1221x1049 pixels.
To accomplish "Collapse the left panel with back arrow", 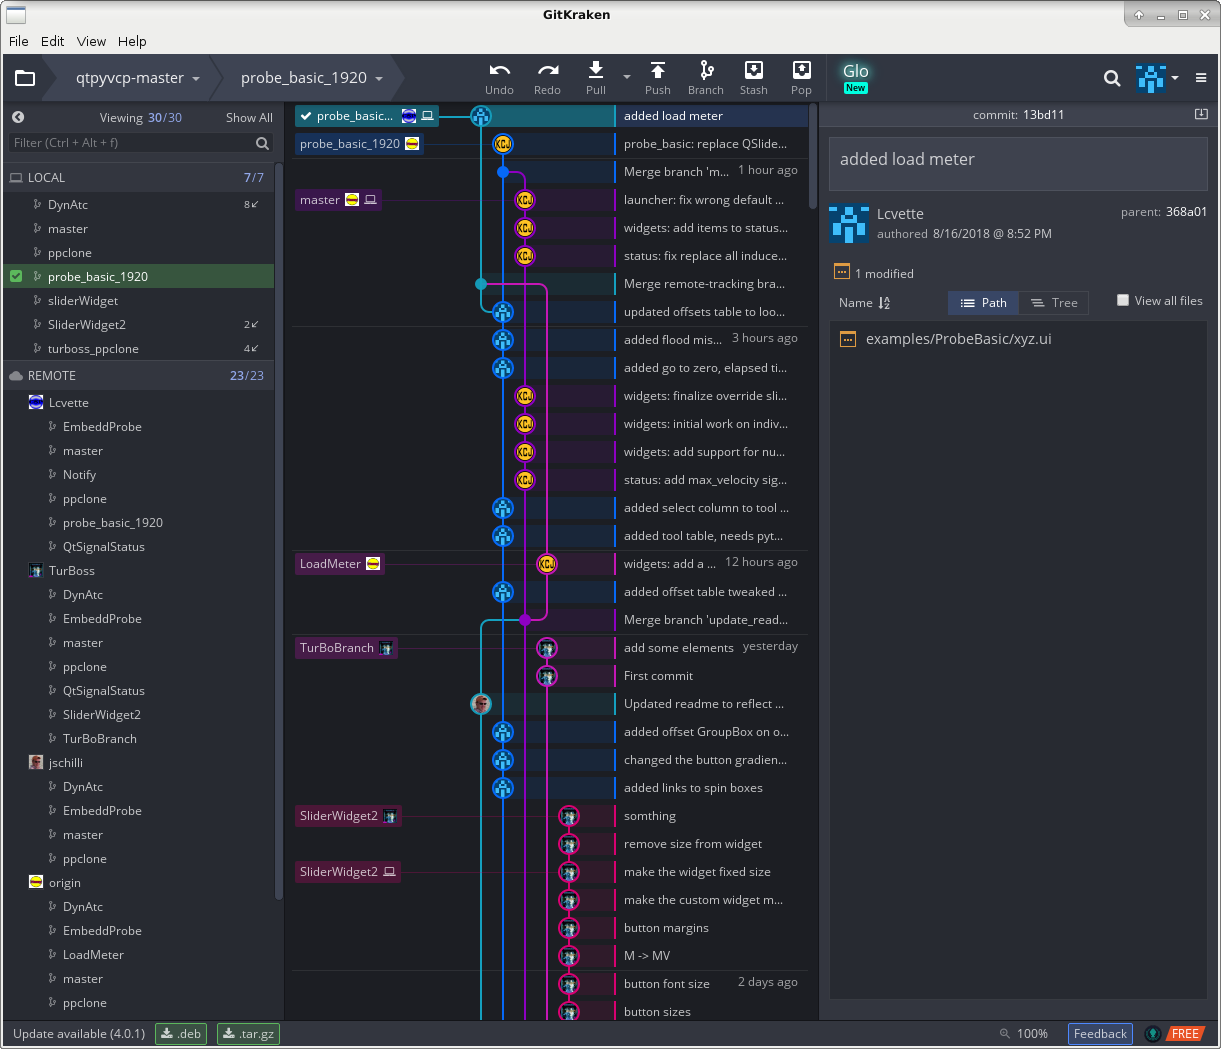I will coord(18,117).
